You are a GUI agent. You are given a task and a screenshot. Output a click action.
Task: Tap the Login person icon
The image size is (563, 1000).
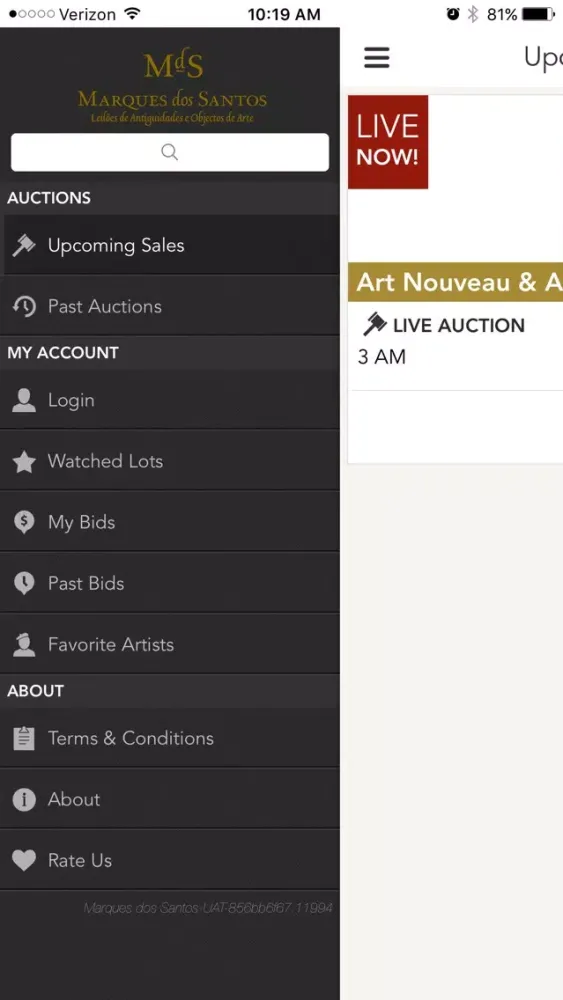tap(24, 401)
